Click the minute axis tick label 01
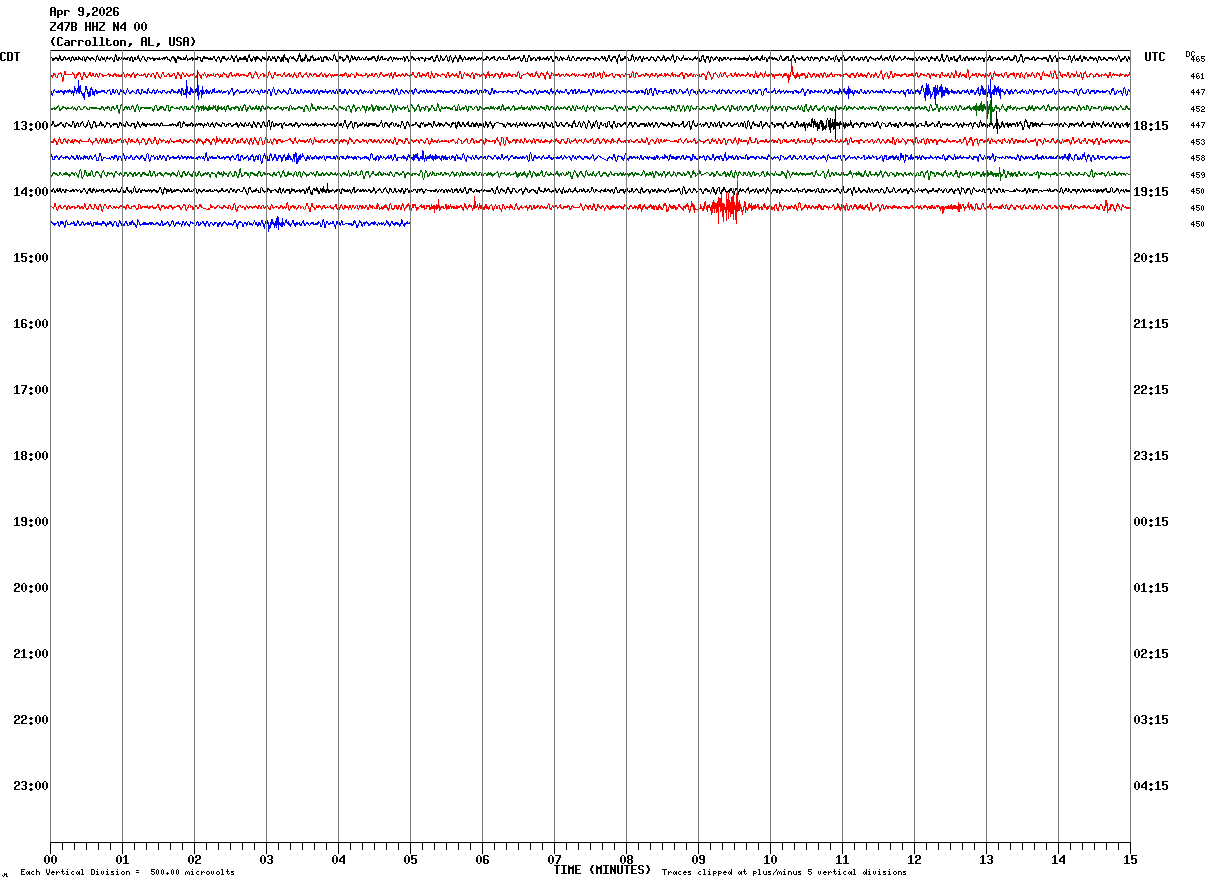Image resolution: width=1210 pixels, height=886 pixels. [x=122, y=859]
